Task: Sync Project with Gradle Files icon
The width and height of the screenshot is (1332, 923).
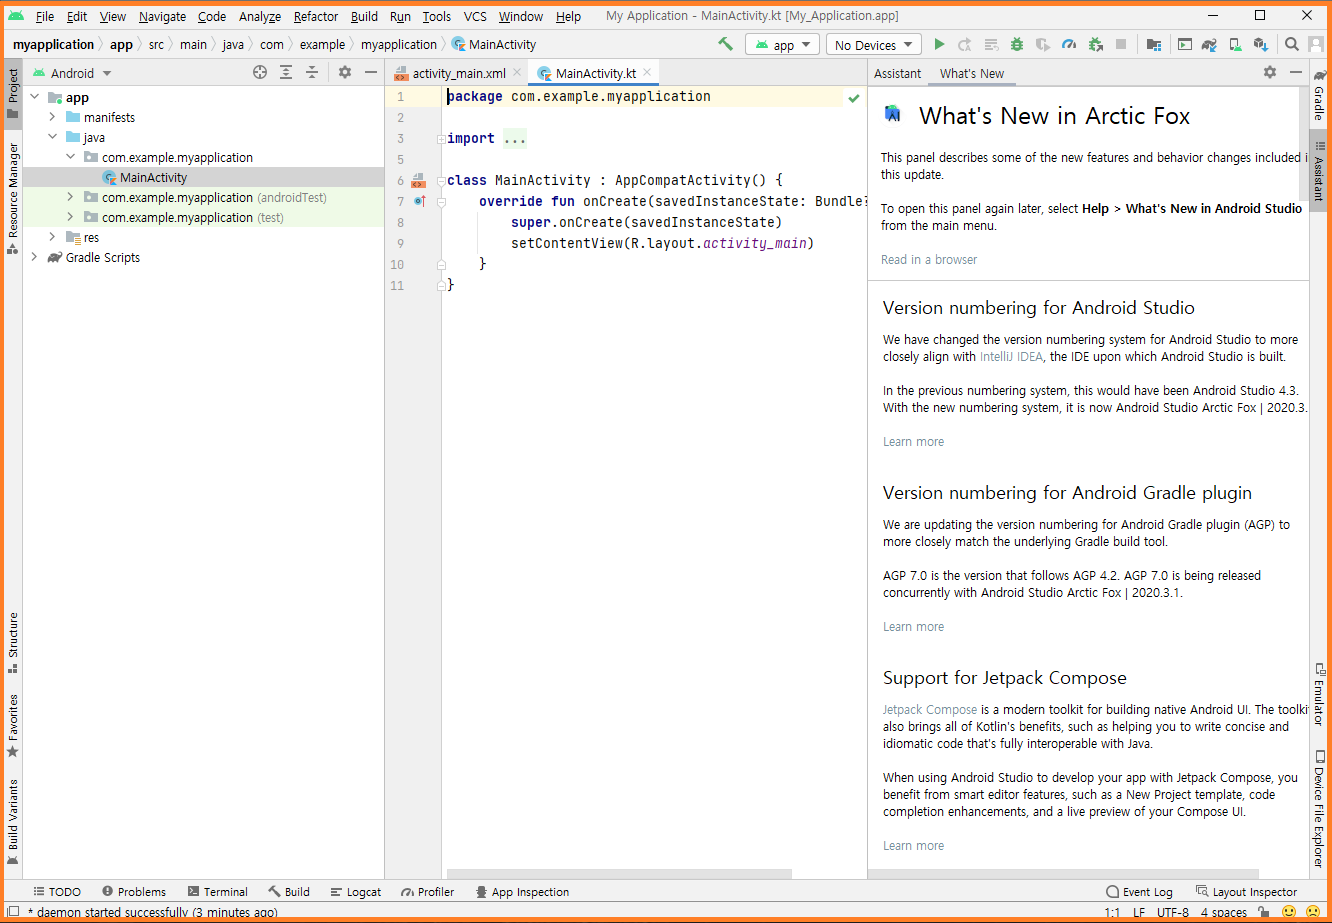Action: (1209, 45)
